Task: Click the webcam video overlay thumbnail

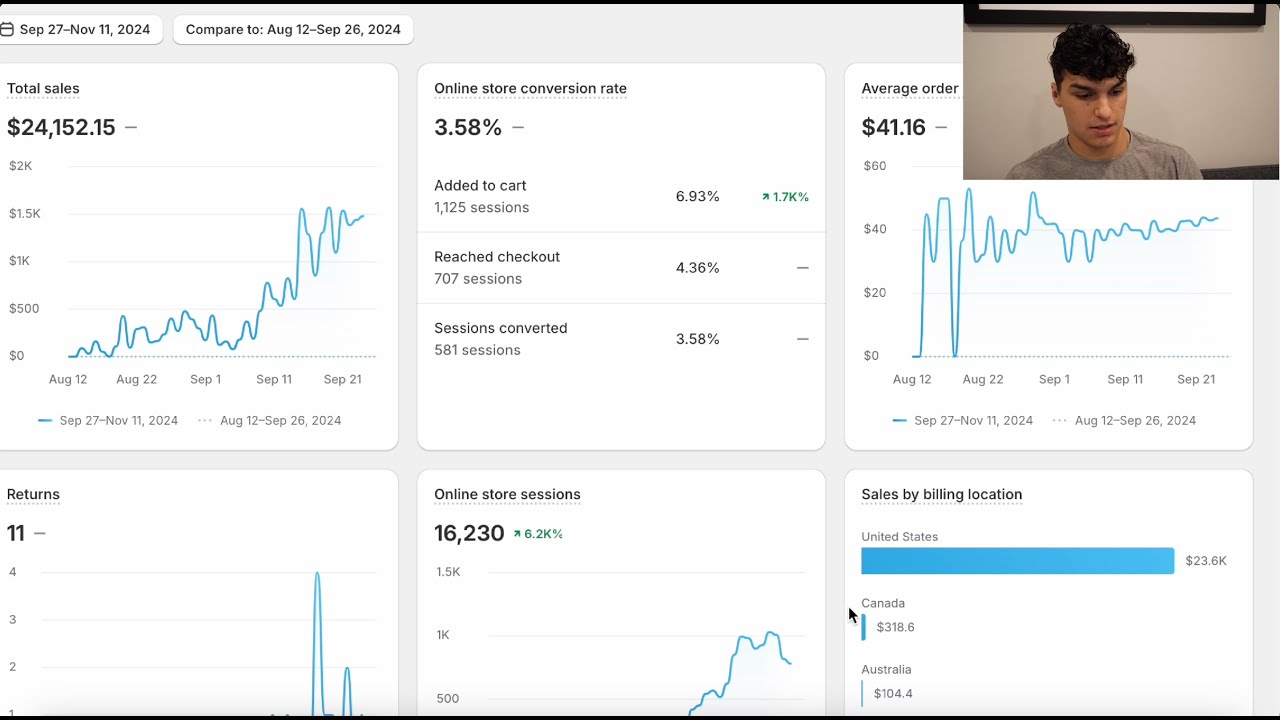Action: pos(1121,92)
